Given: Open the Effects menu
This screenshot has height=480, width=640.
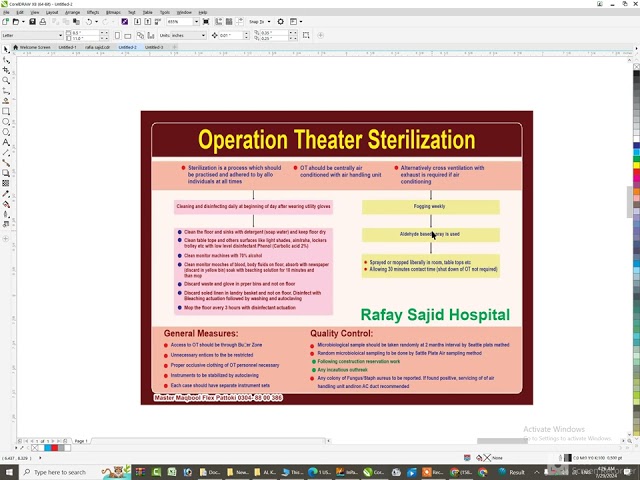Looking at the screenshot, I should tap(93, 13).
